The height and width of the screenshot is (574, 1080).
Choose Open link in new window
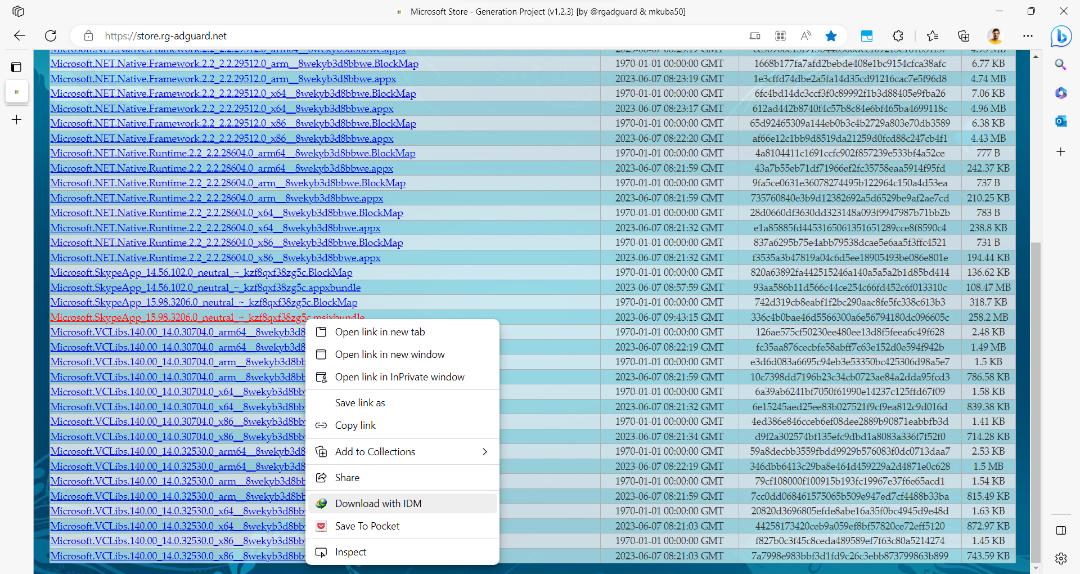(x=402, y=354)
